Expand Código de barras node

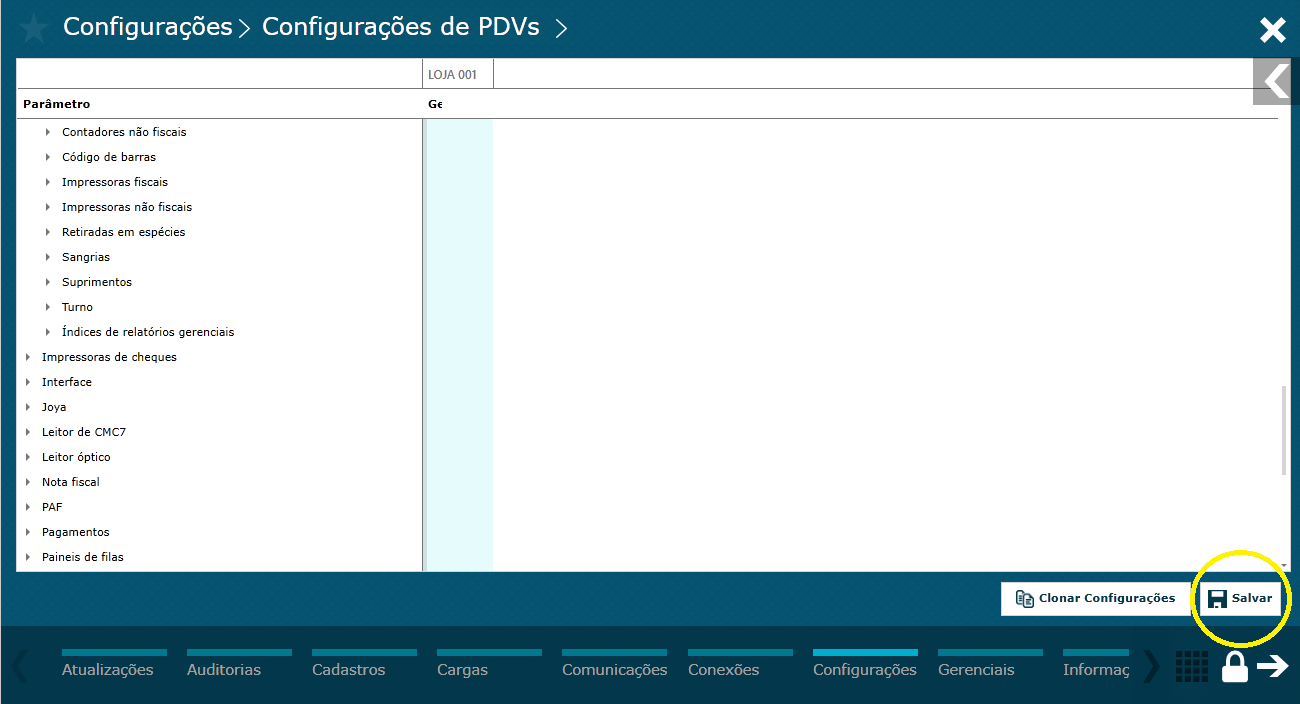(x=47, y=157)
